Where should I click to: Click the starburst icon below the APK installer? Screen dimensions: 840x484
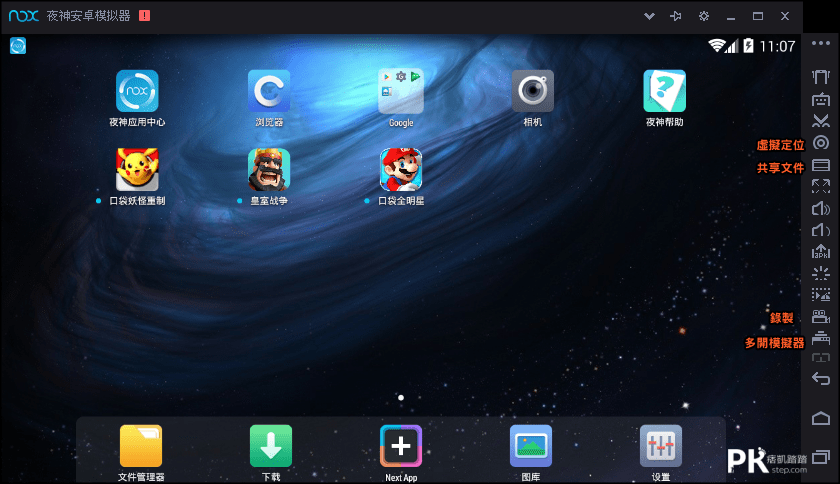pyautogui.click(x=821, y=273)
